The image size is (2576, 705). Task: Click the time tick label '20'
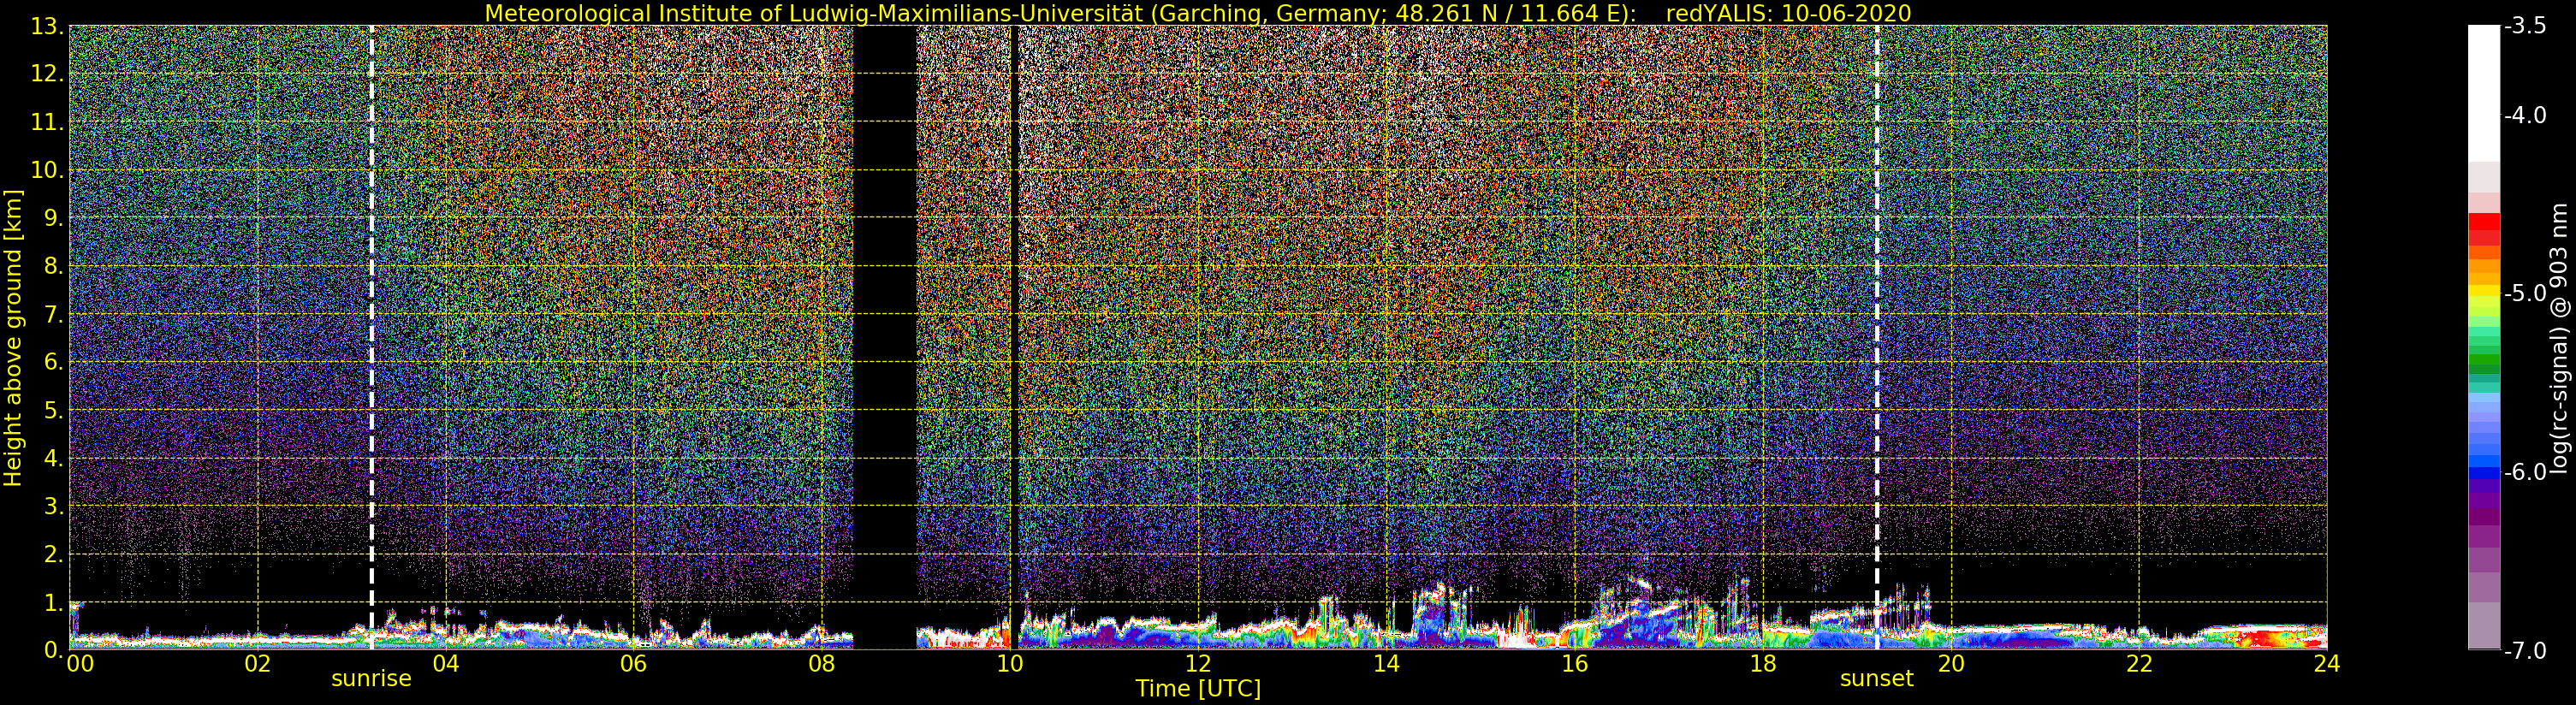click(x=1951, y=663)
